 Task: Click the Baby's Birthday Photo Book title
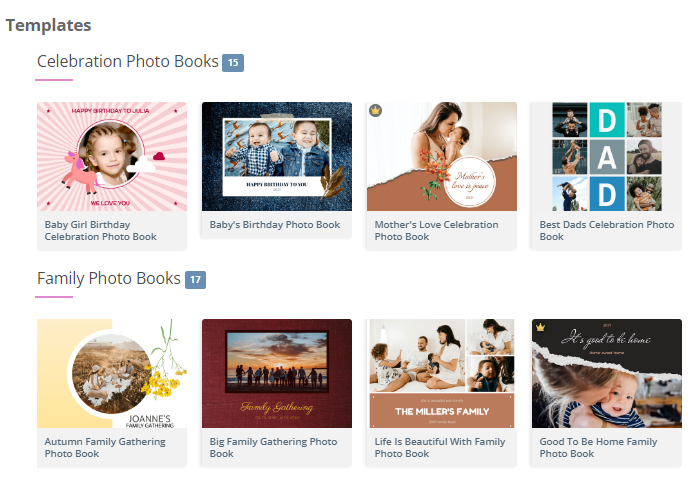[x=275, y=225]
